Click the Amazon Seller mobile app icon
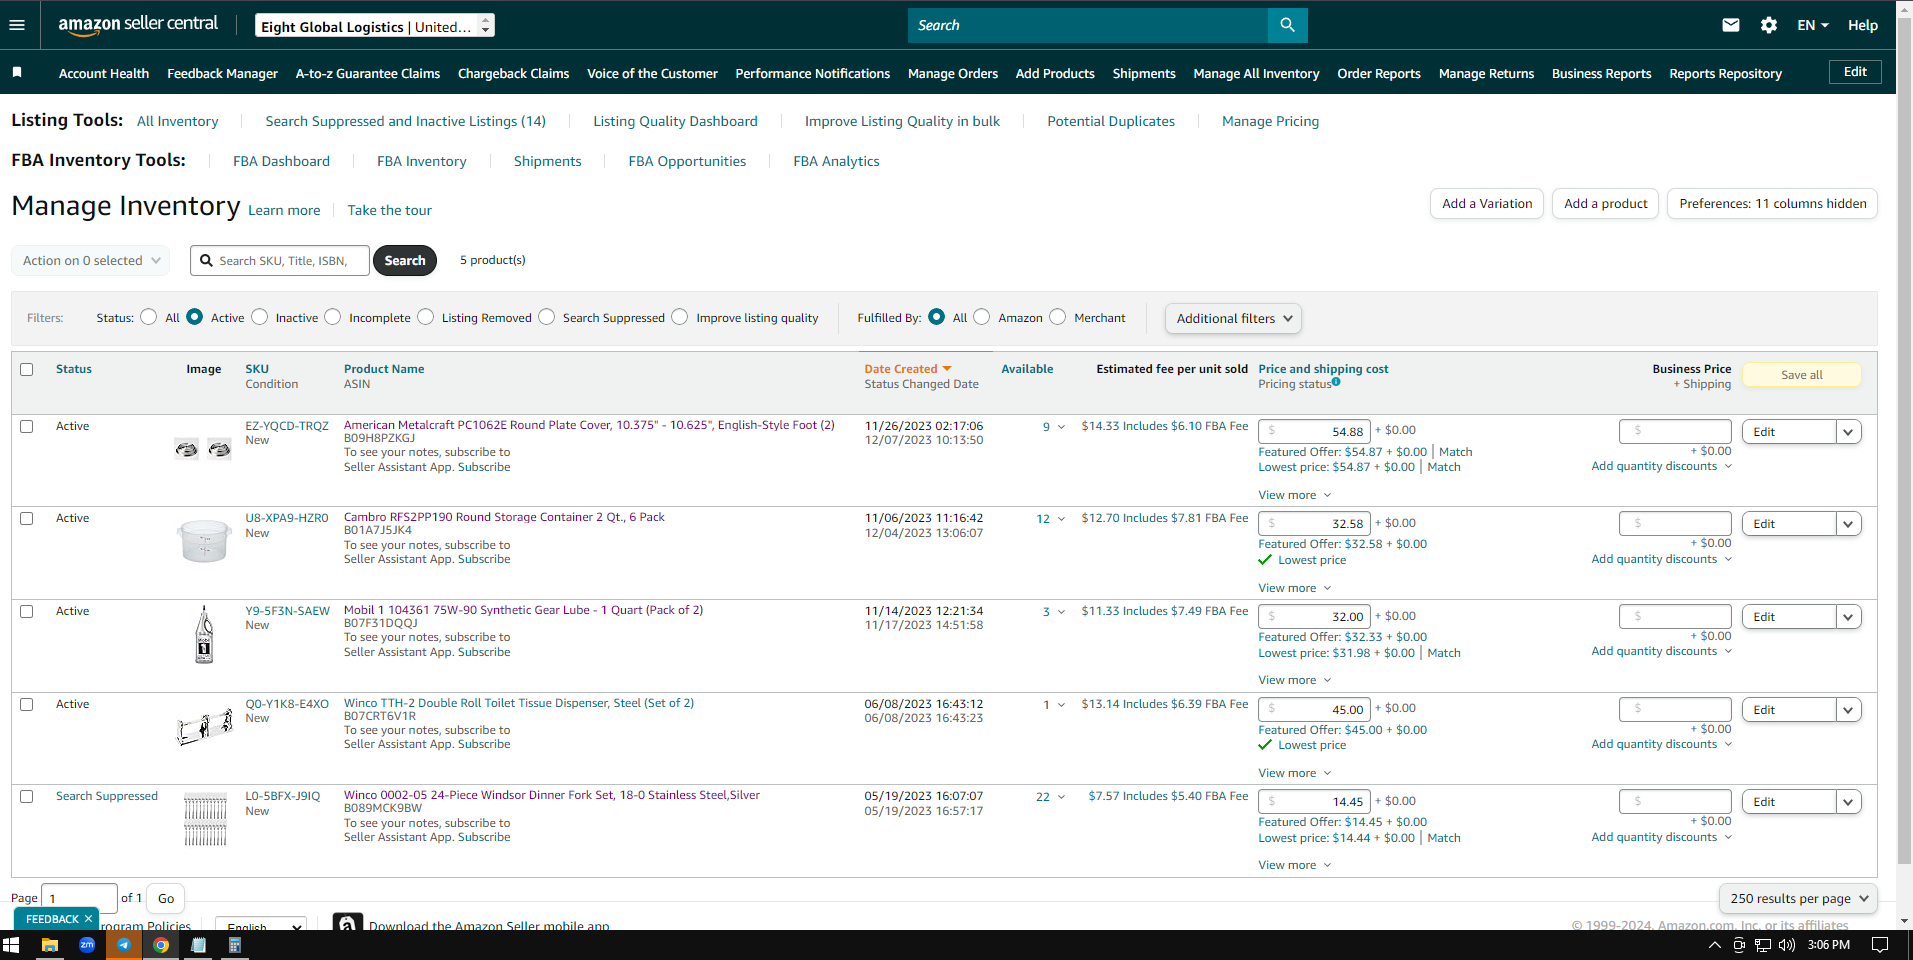This screenshot has height=960, width=1913. [347, 923]
